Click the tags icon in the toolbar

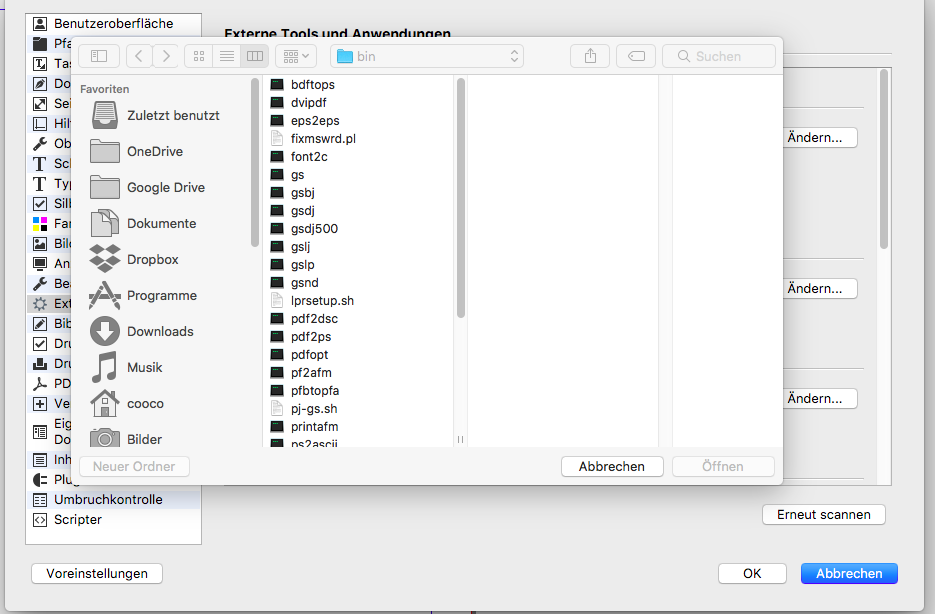pyautogui.click(x=636, y=56)
